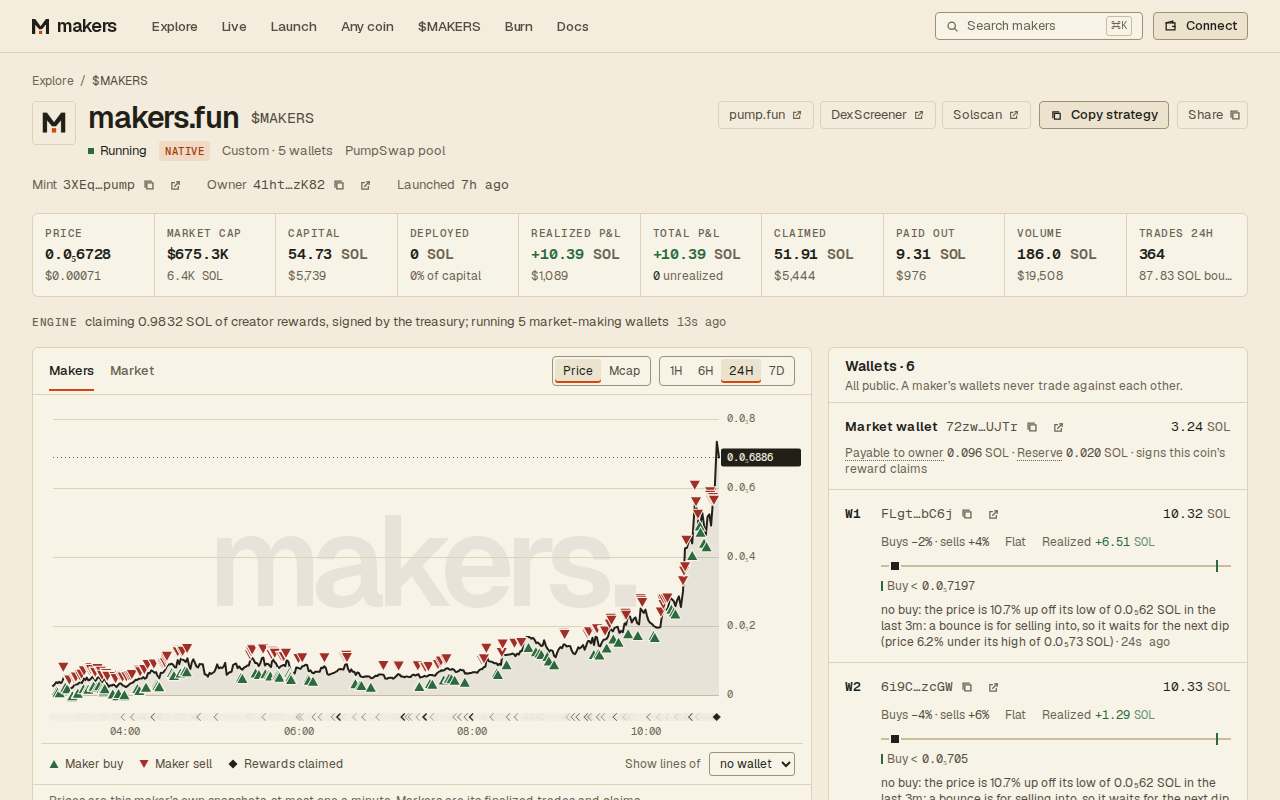Click the $675.3K market cap value

click(x=198, y=254)
